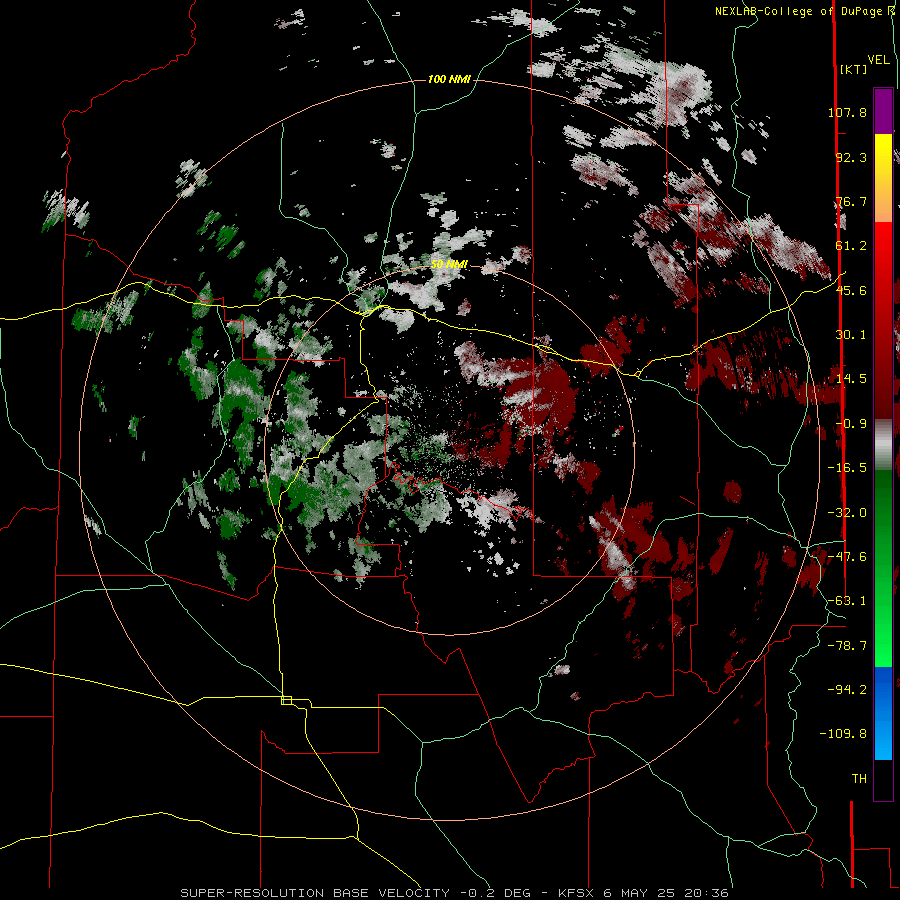Pick the blue segment of the color bar
Image resolution: width=900 pixels, height=900 pixels.
[883, 713]
